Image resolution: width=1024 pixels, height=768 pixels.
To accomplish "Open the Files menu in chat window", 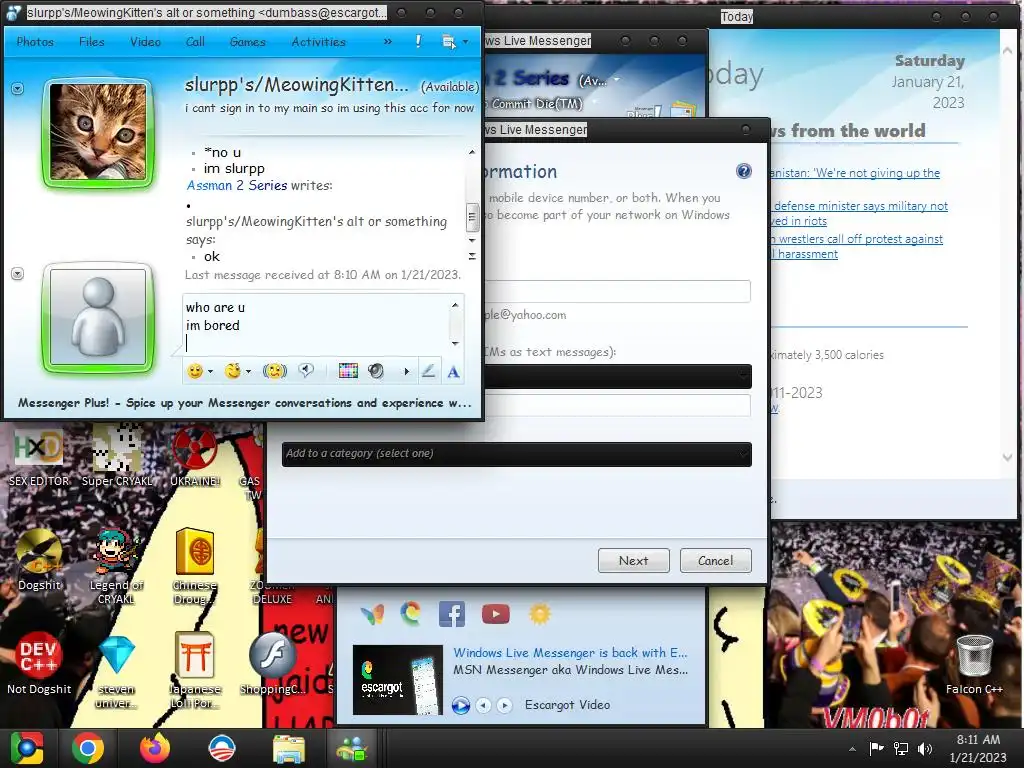I will pos(91,41).
